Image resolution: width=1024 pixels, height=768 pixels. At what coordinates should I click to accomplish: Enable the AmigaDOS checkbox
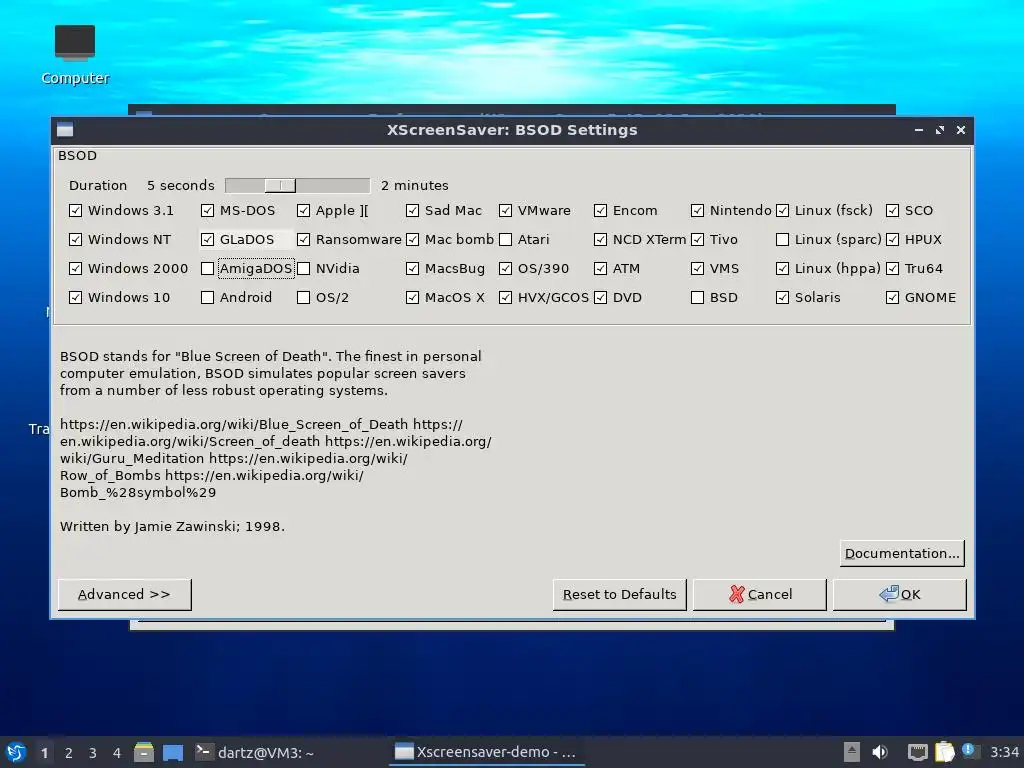pos(208,268)
